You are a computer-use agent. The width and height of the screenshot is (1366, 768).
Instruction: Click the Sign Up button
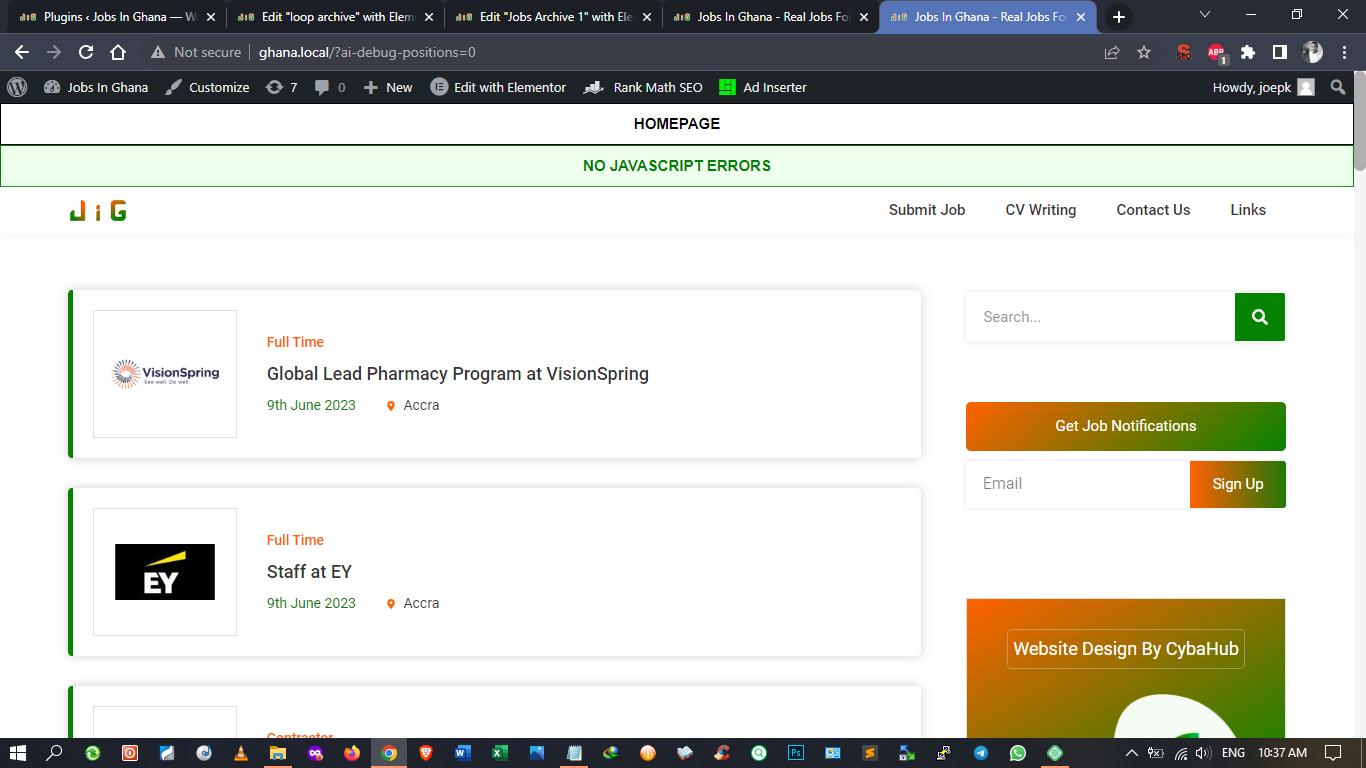pos(1238,484)
